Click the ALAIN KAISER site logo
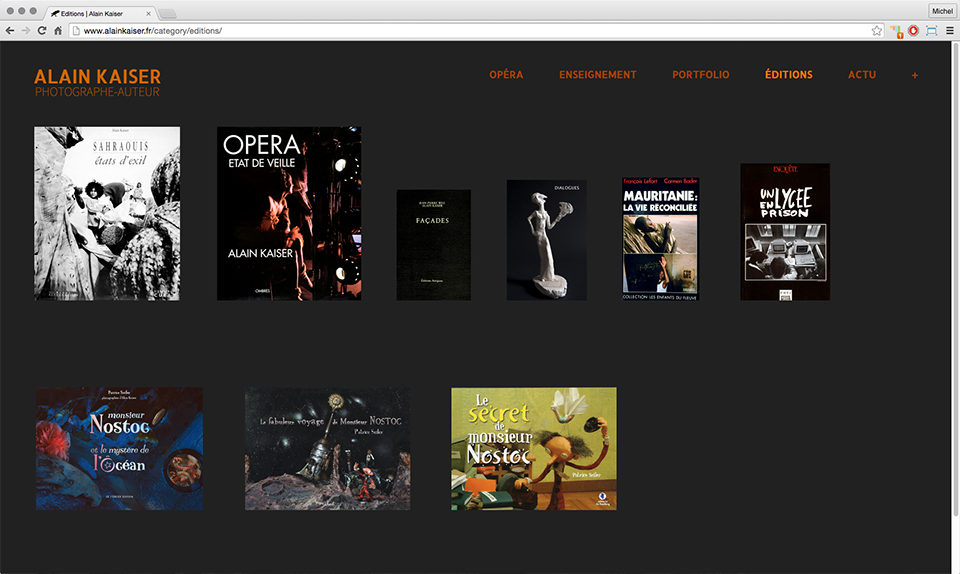 tap(97, 76)
